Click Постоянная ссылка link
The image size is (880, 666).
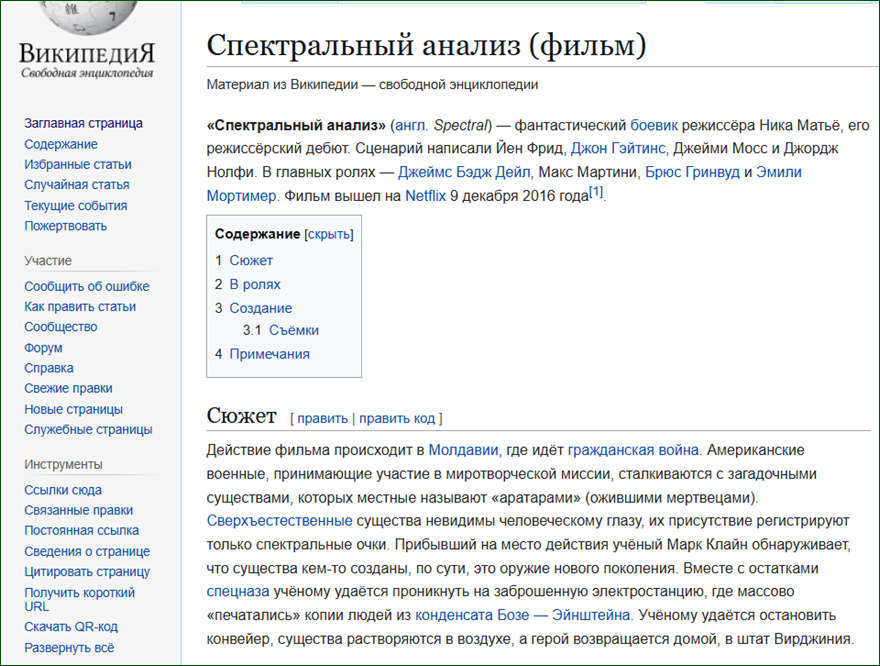81,530
